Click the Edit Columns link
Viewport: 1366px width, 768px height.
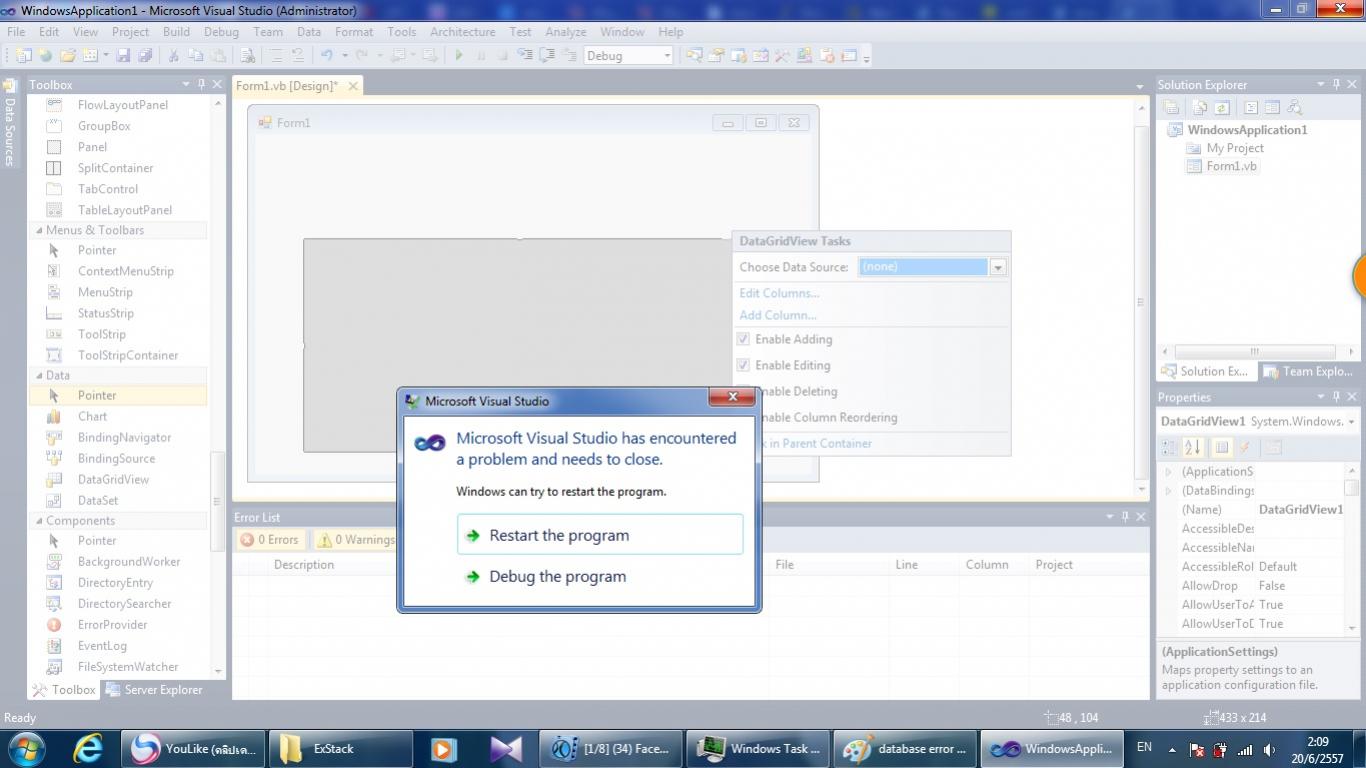click(x=779, y=293)
